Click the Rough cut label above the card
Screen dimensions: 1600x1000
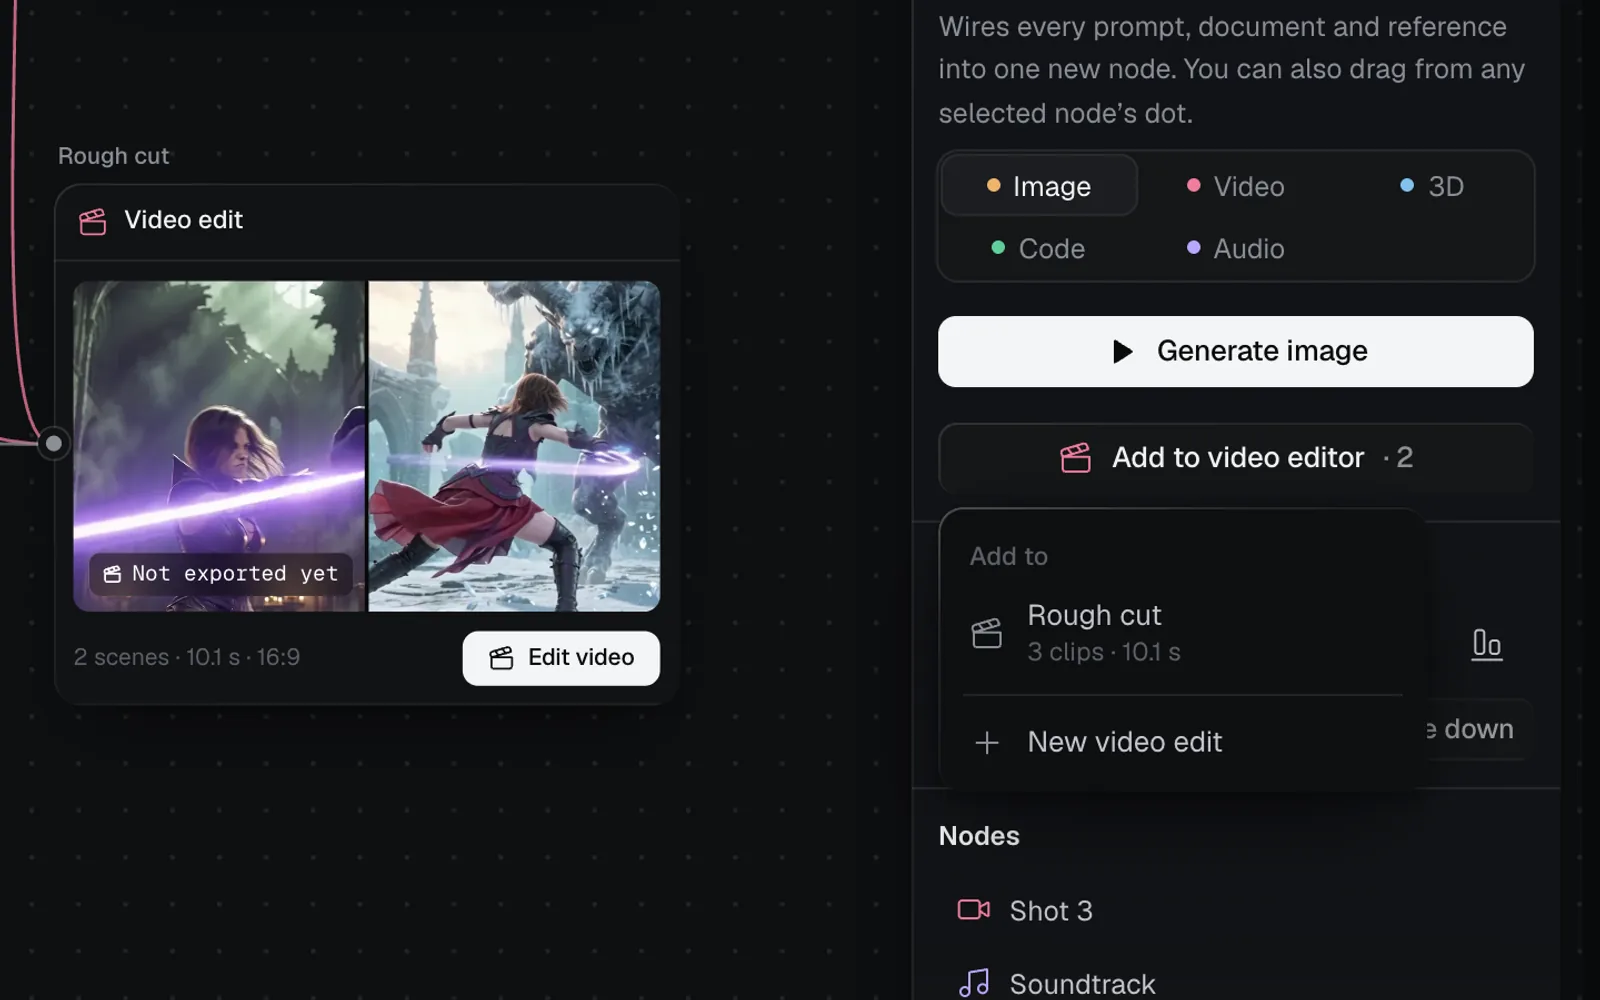click(114, 156)
